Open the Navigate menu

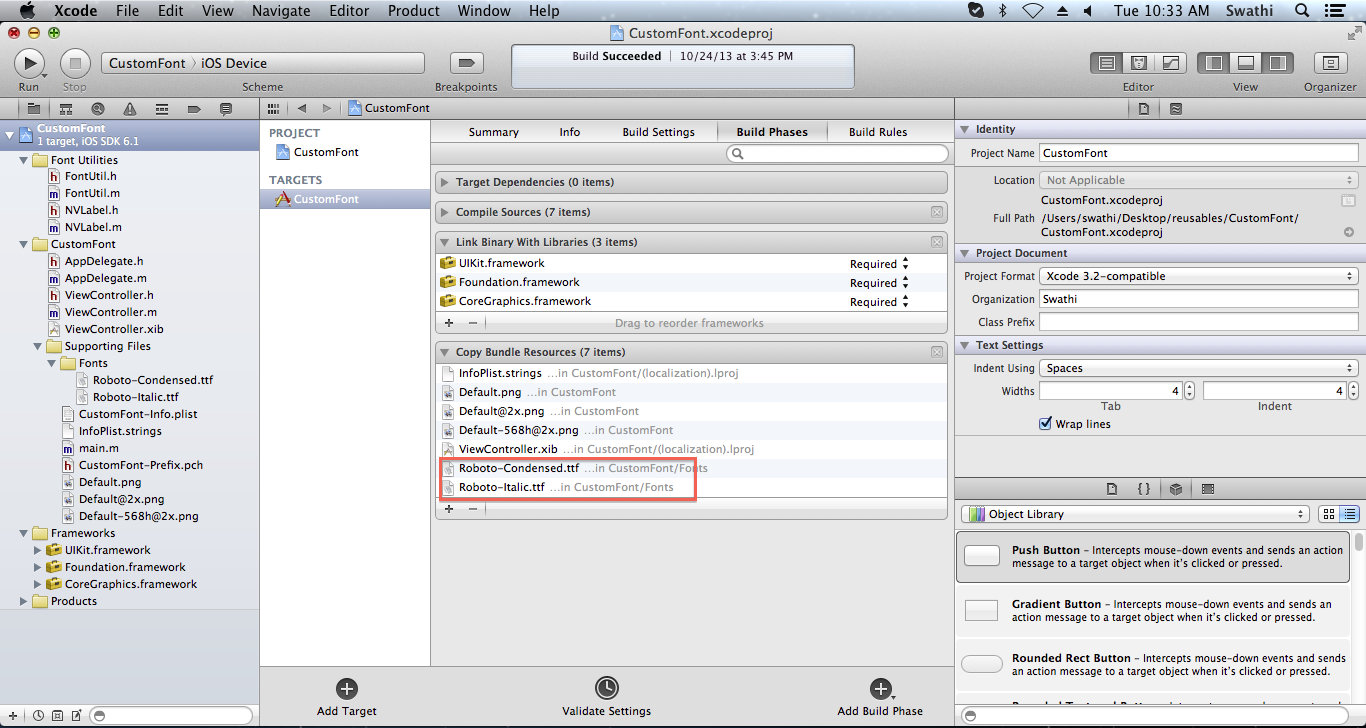281,11
